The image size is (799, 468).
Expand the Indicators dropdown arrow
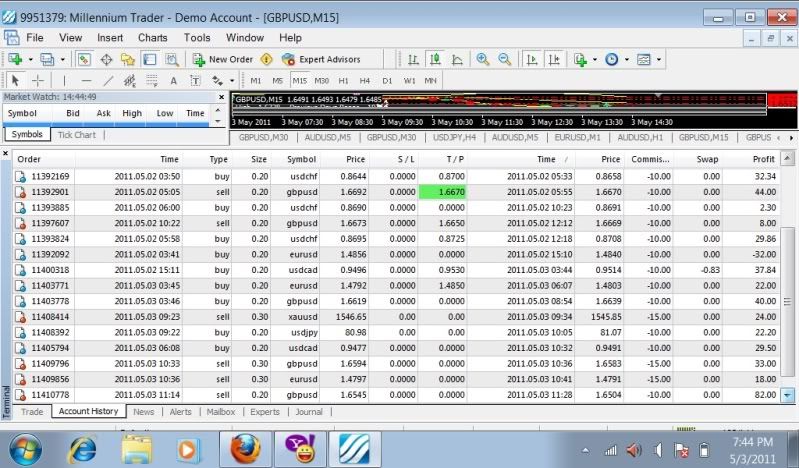click(x=595, y=60)
